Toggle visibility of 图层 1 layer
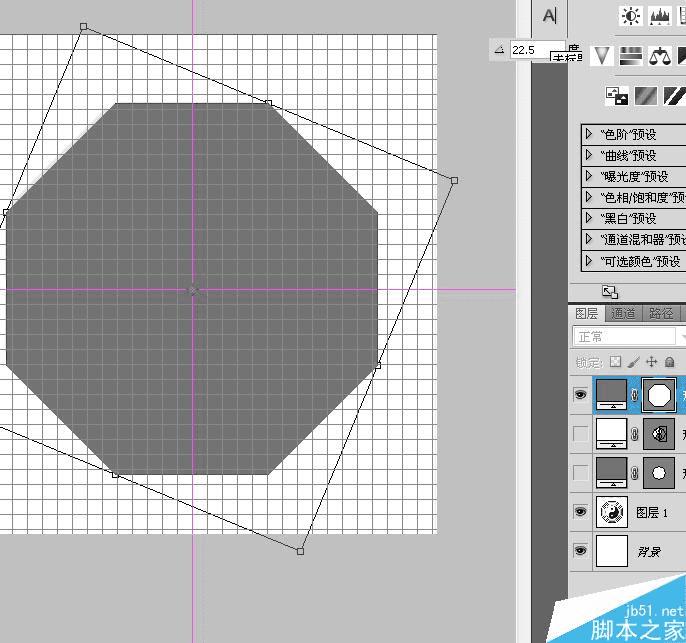The width and height of the screenshot is (686, 643). tap(580, 512)
